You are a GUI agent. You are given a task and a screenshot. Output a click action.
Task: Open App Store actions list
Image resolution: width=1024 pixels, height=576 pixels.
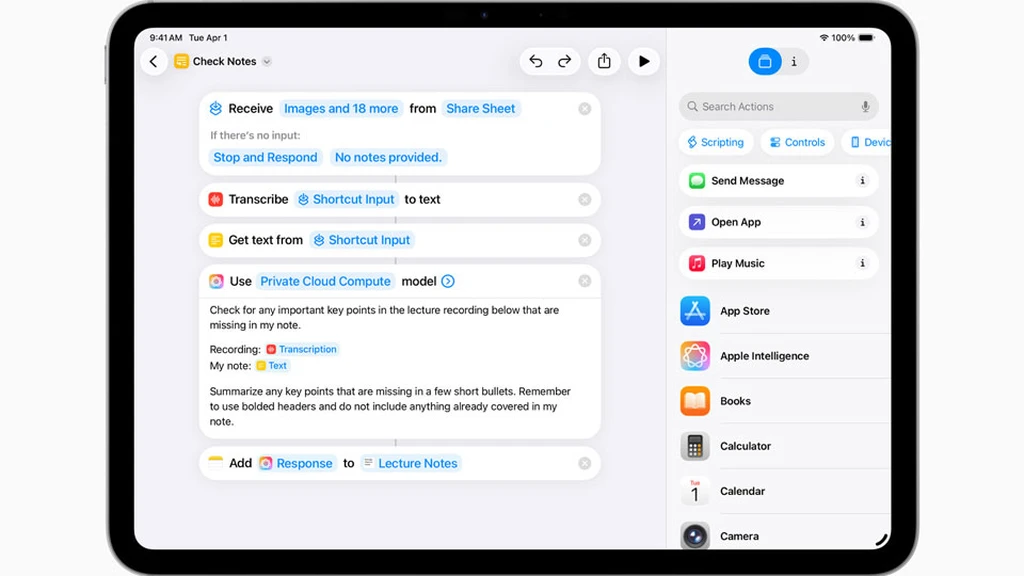point(785,311)
